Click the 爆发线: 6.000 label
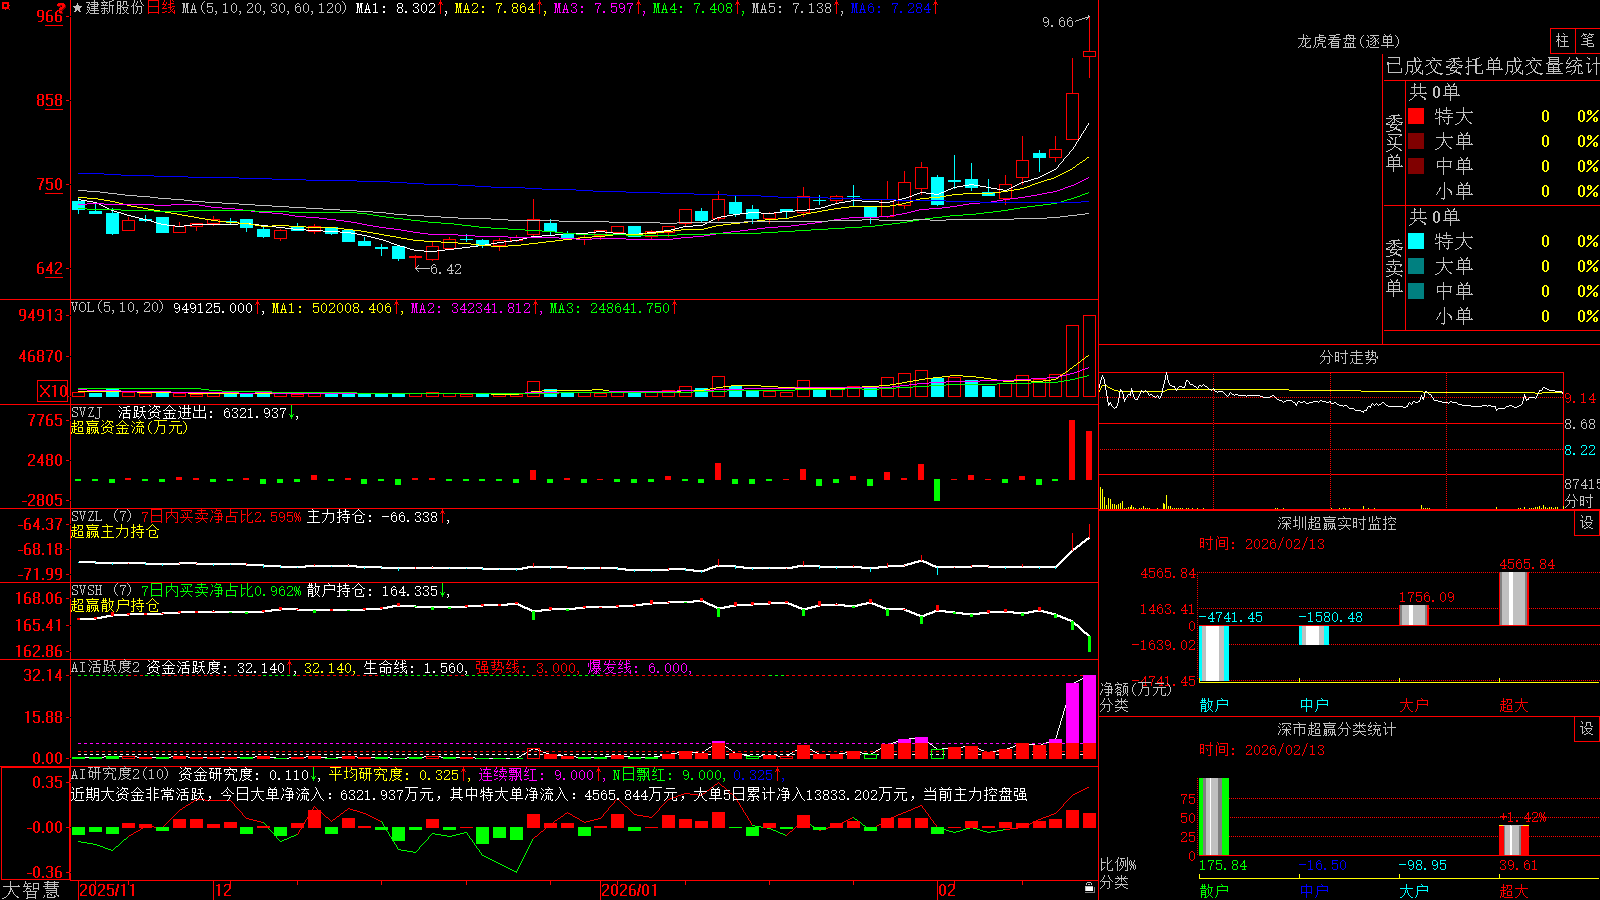The width and height of the screenshot is (1600, 900). [638, 667]
